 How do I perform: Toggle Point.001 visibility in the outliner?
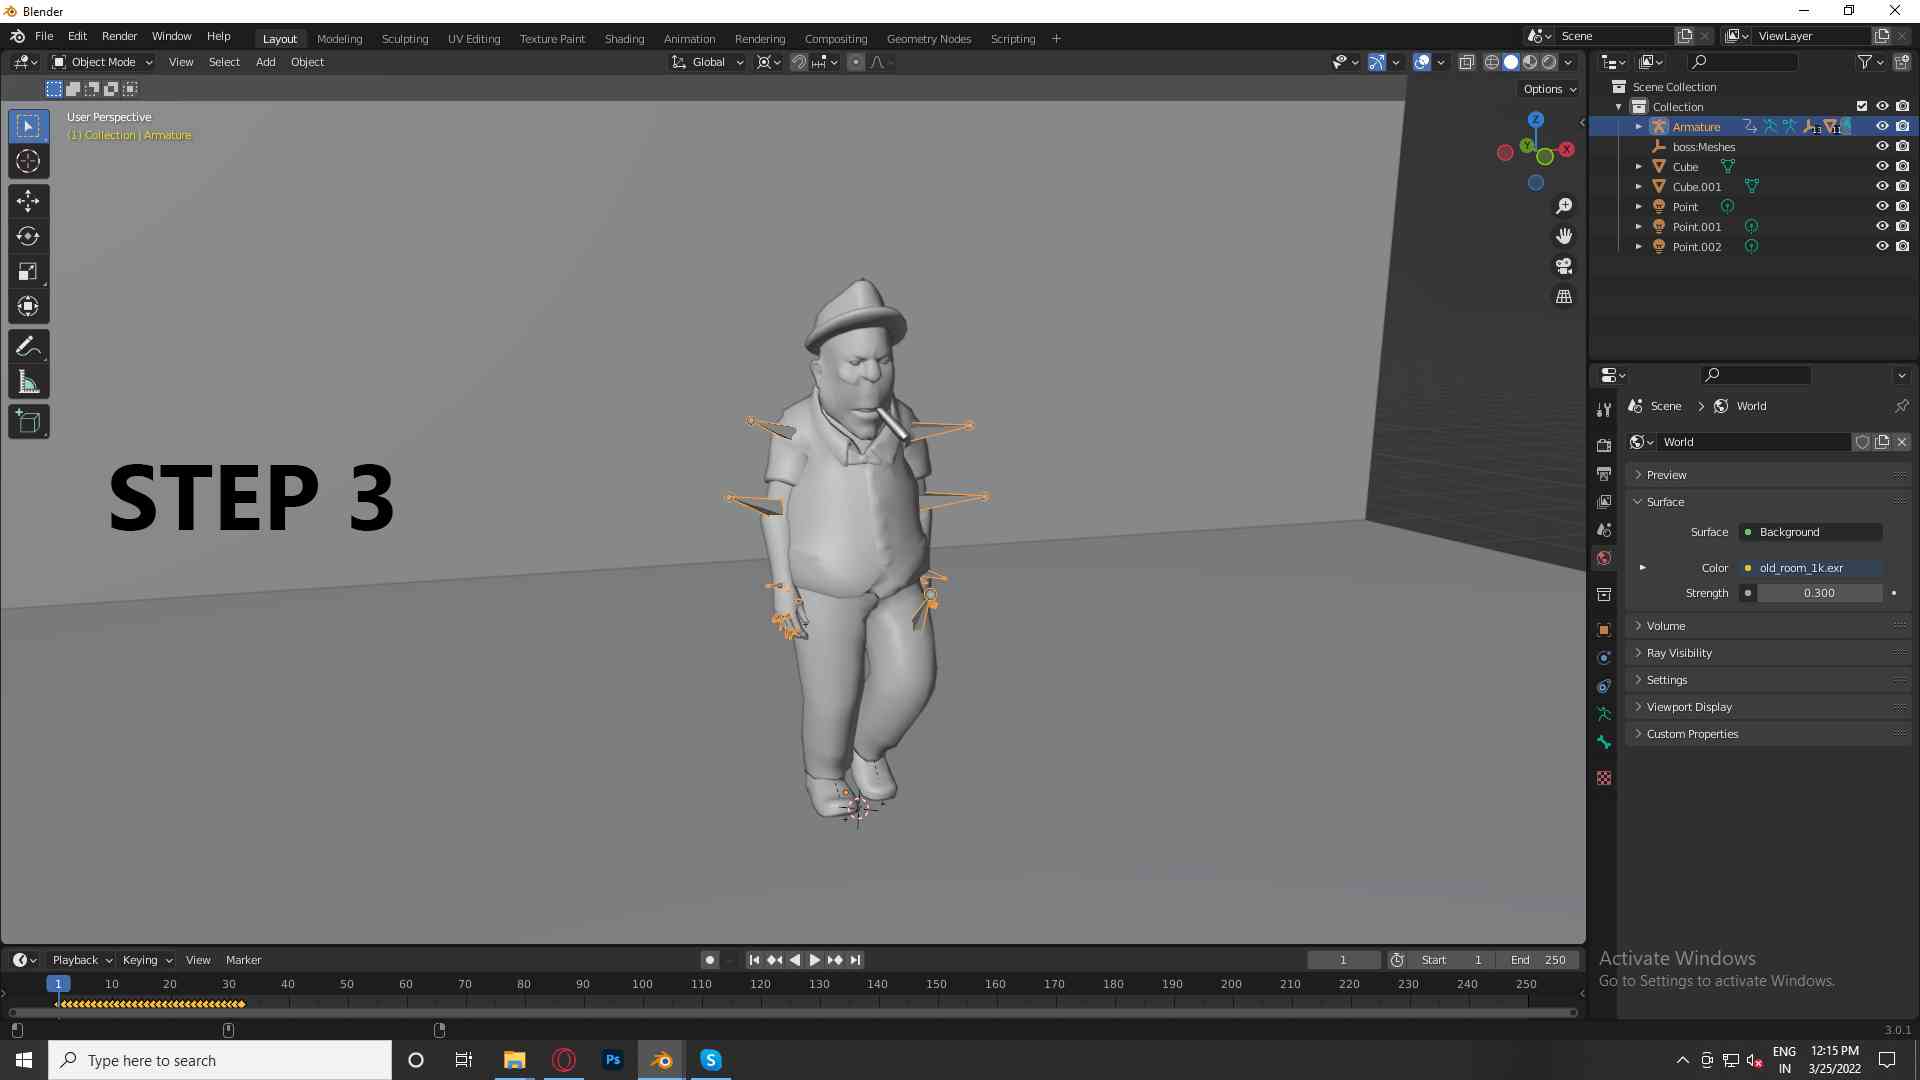point(1883,226)
